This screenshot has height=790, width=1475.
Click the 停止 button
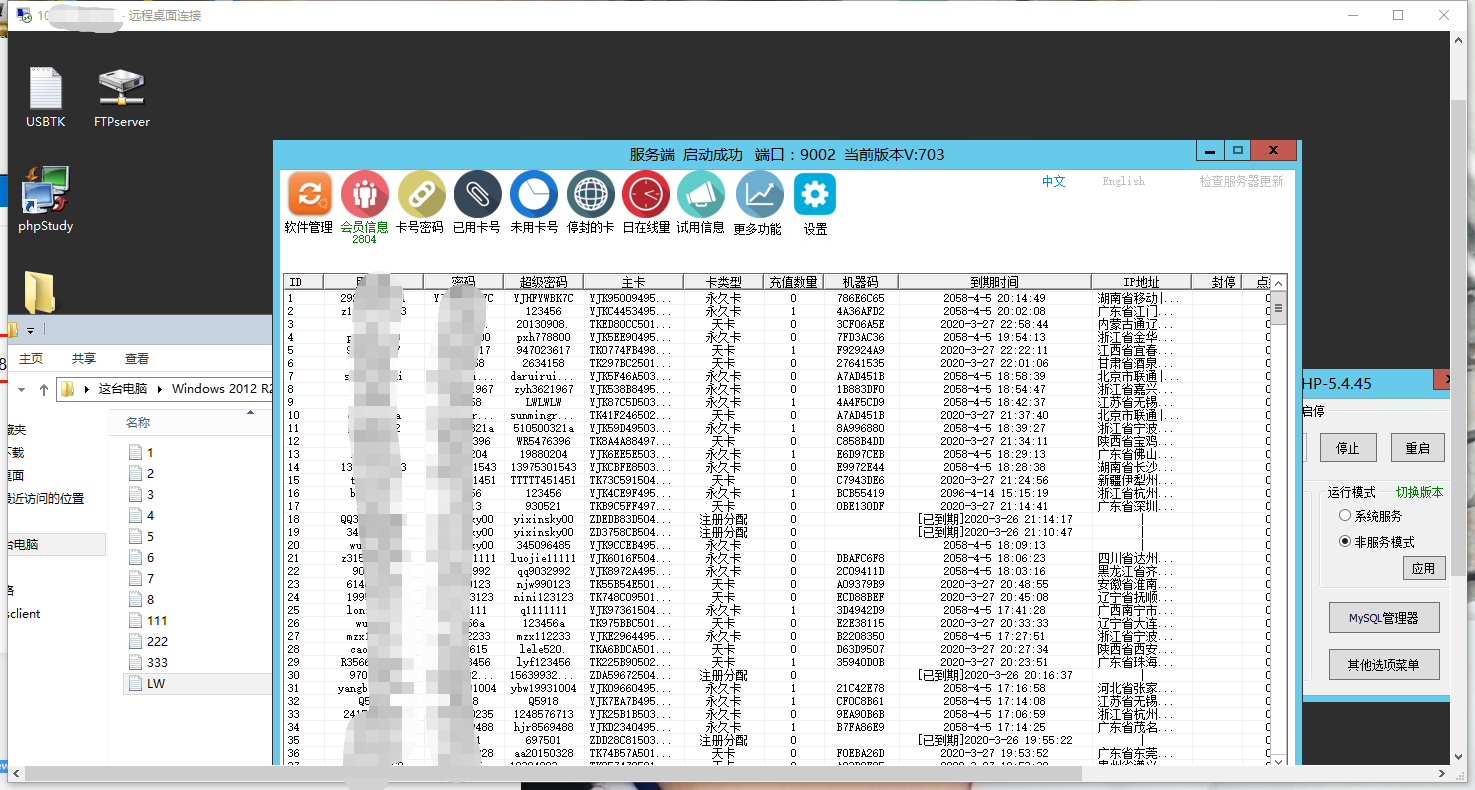click(1347, 448)
